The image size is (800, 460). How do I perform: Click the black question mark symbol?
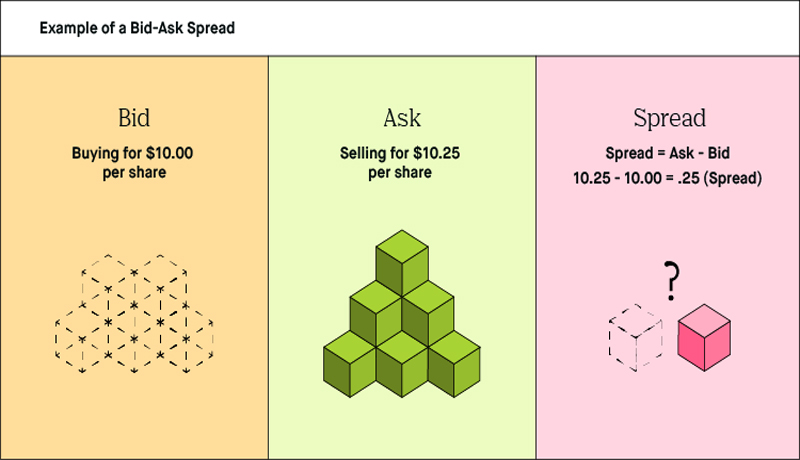(671, 280)
